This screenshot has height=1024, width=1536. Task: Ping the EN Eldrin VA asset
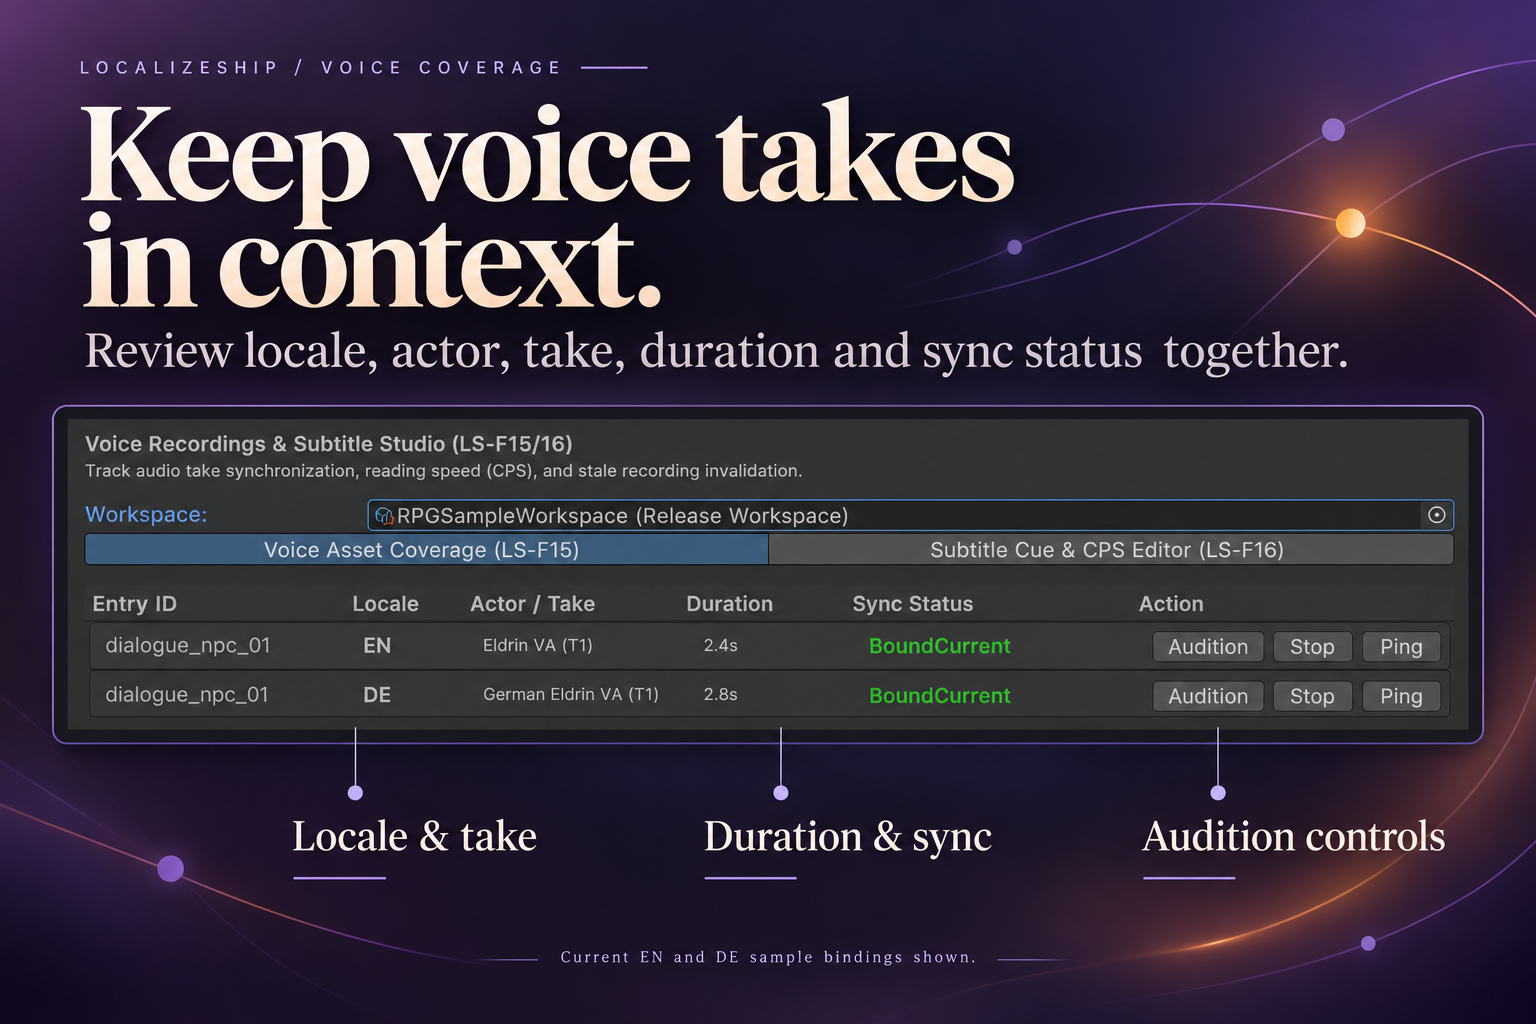pos(1401,647)
